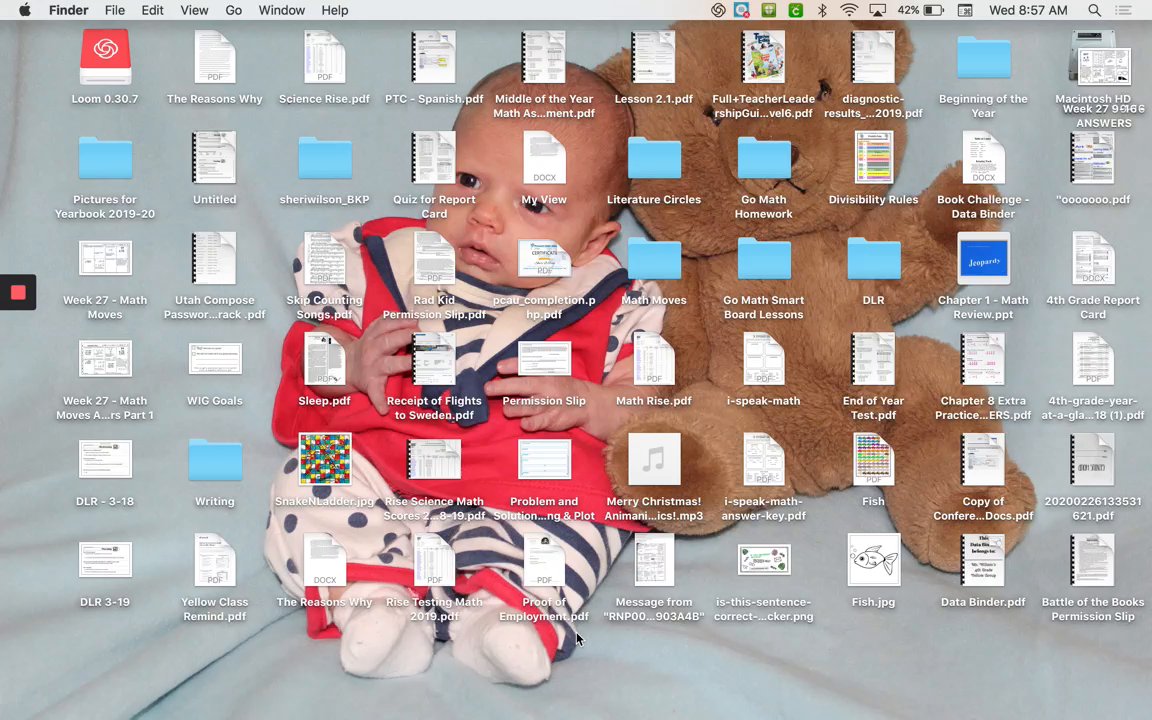
Task: Open the Writing folder
Action: click(215, 459)
